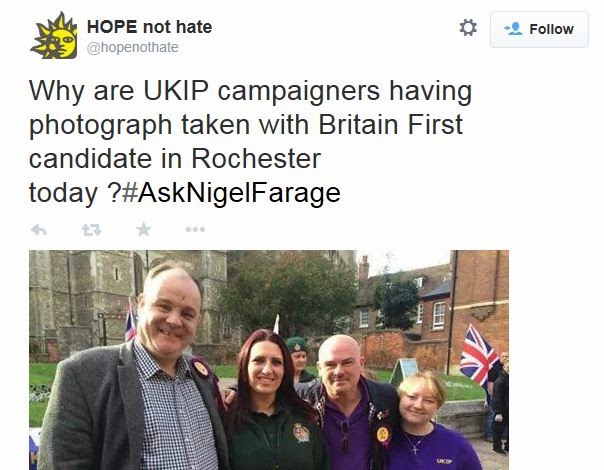Follow the HOPE not hate account
This screenshot has width=604, height=470.
539,29
